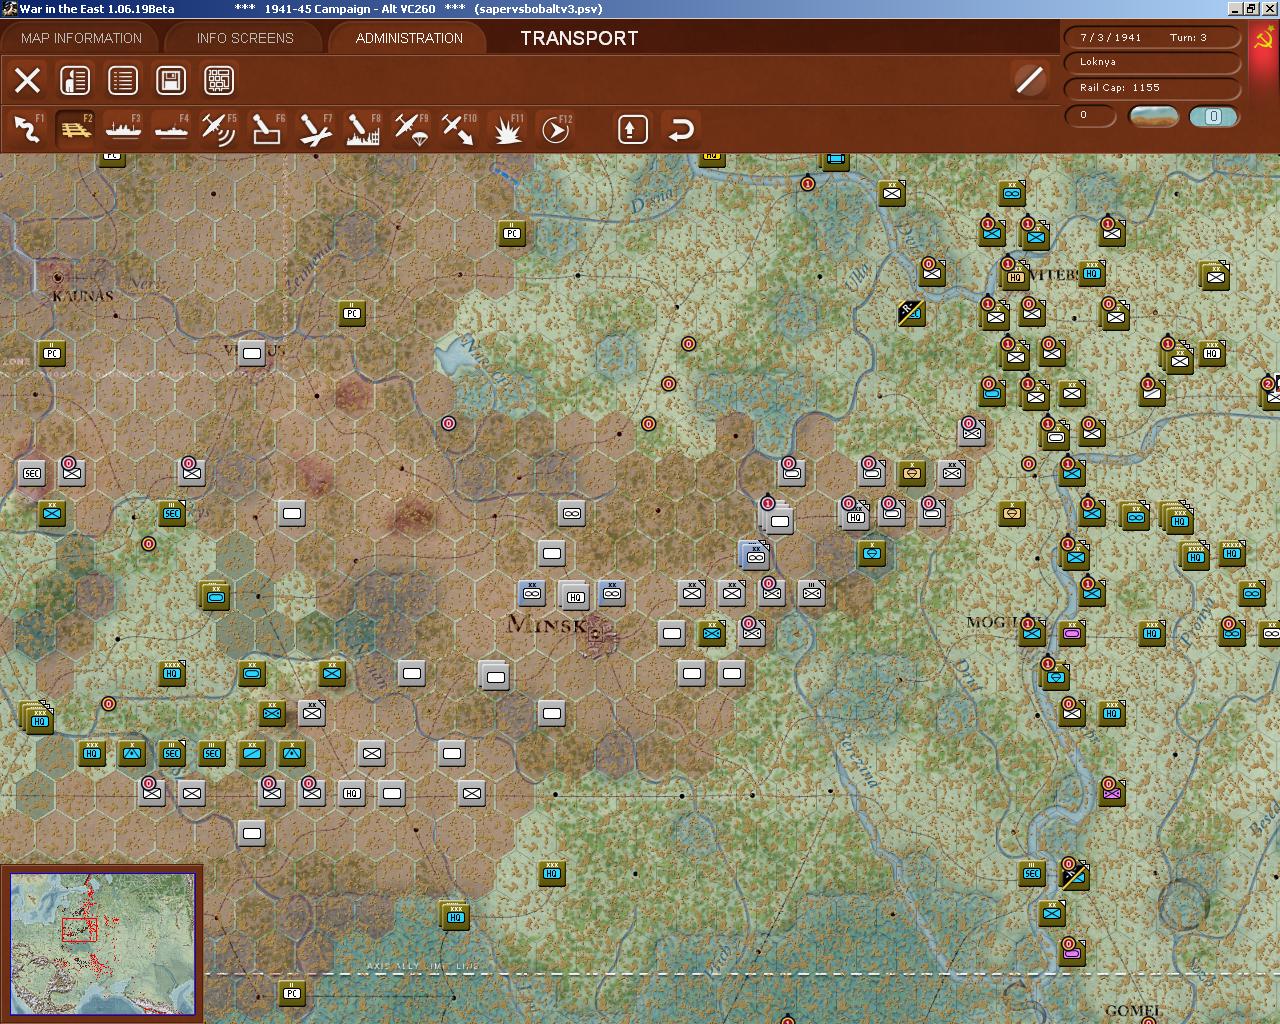Select the PC counter below Kaunas
The width and height of the screenshot is (1280, 1024).
click(52, 353)
